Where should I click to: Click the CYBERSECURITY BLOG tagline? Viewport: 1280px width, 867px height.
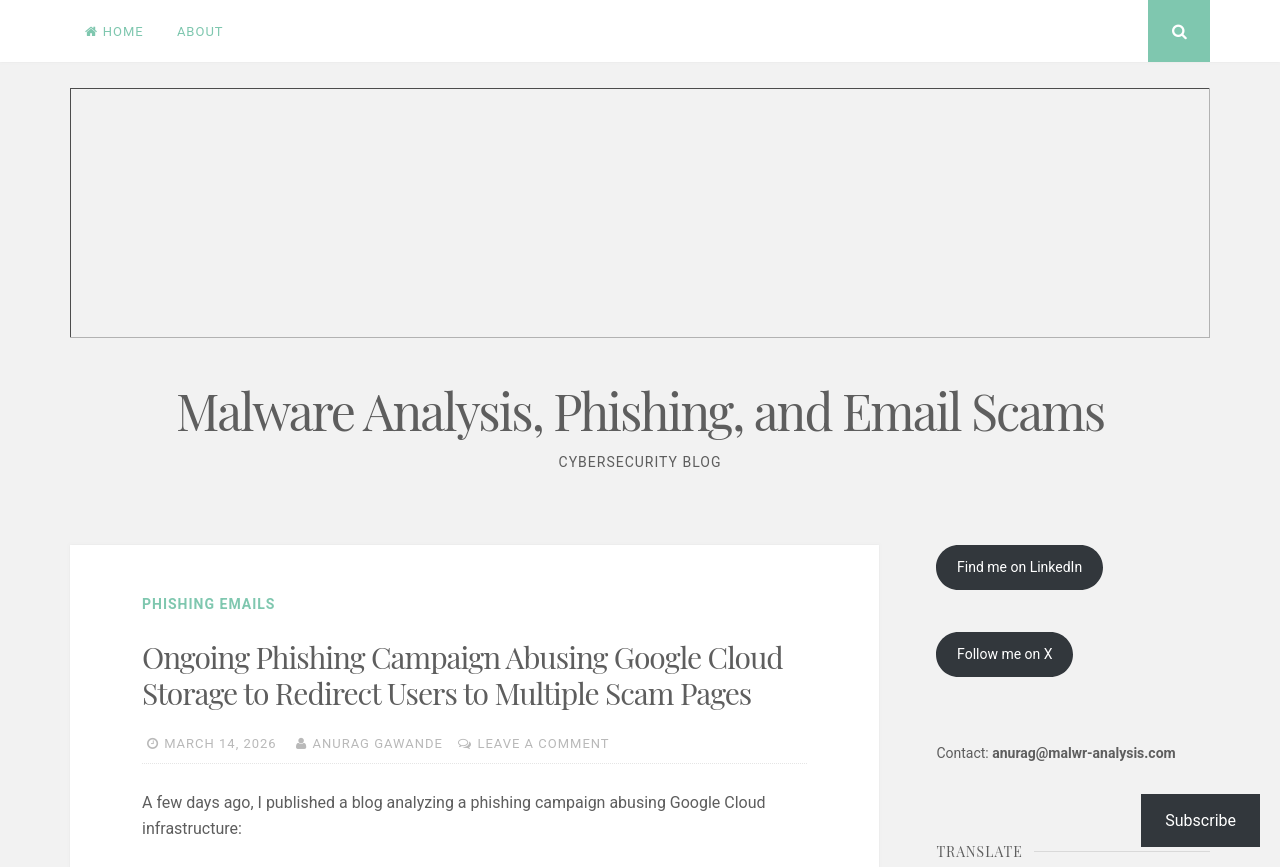tap(640, 462)
